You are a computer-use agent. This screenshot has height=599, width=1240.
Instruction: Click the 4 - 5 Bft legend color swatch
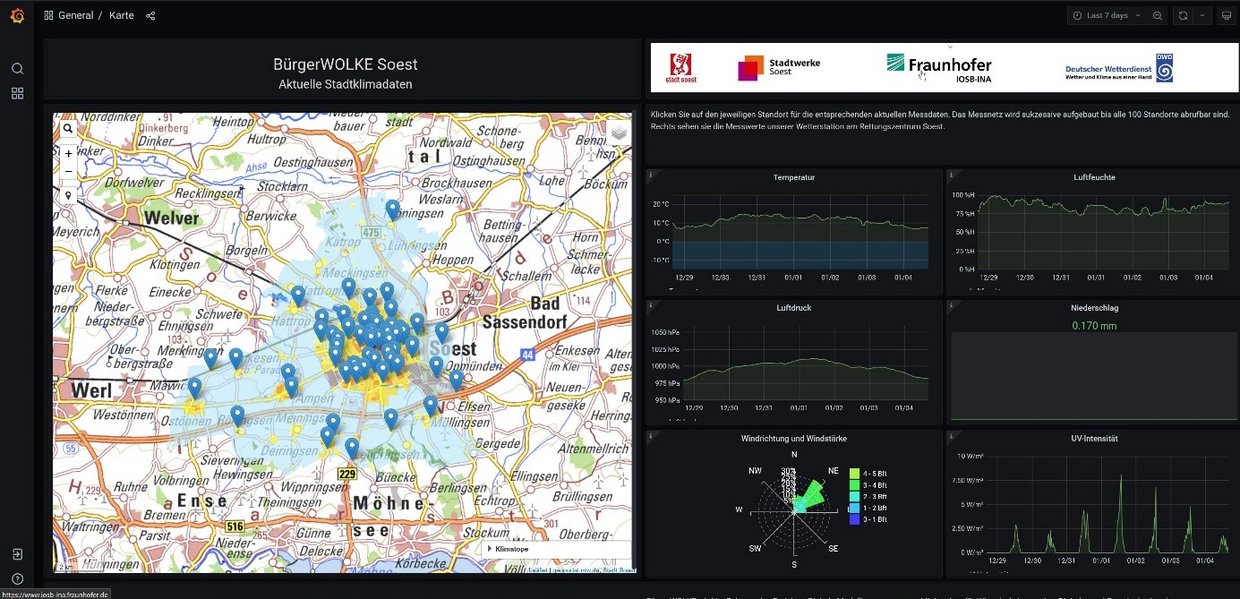coord(854,473)
